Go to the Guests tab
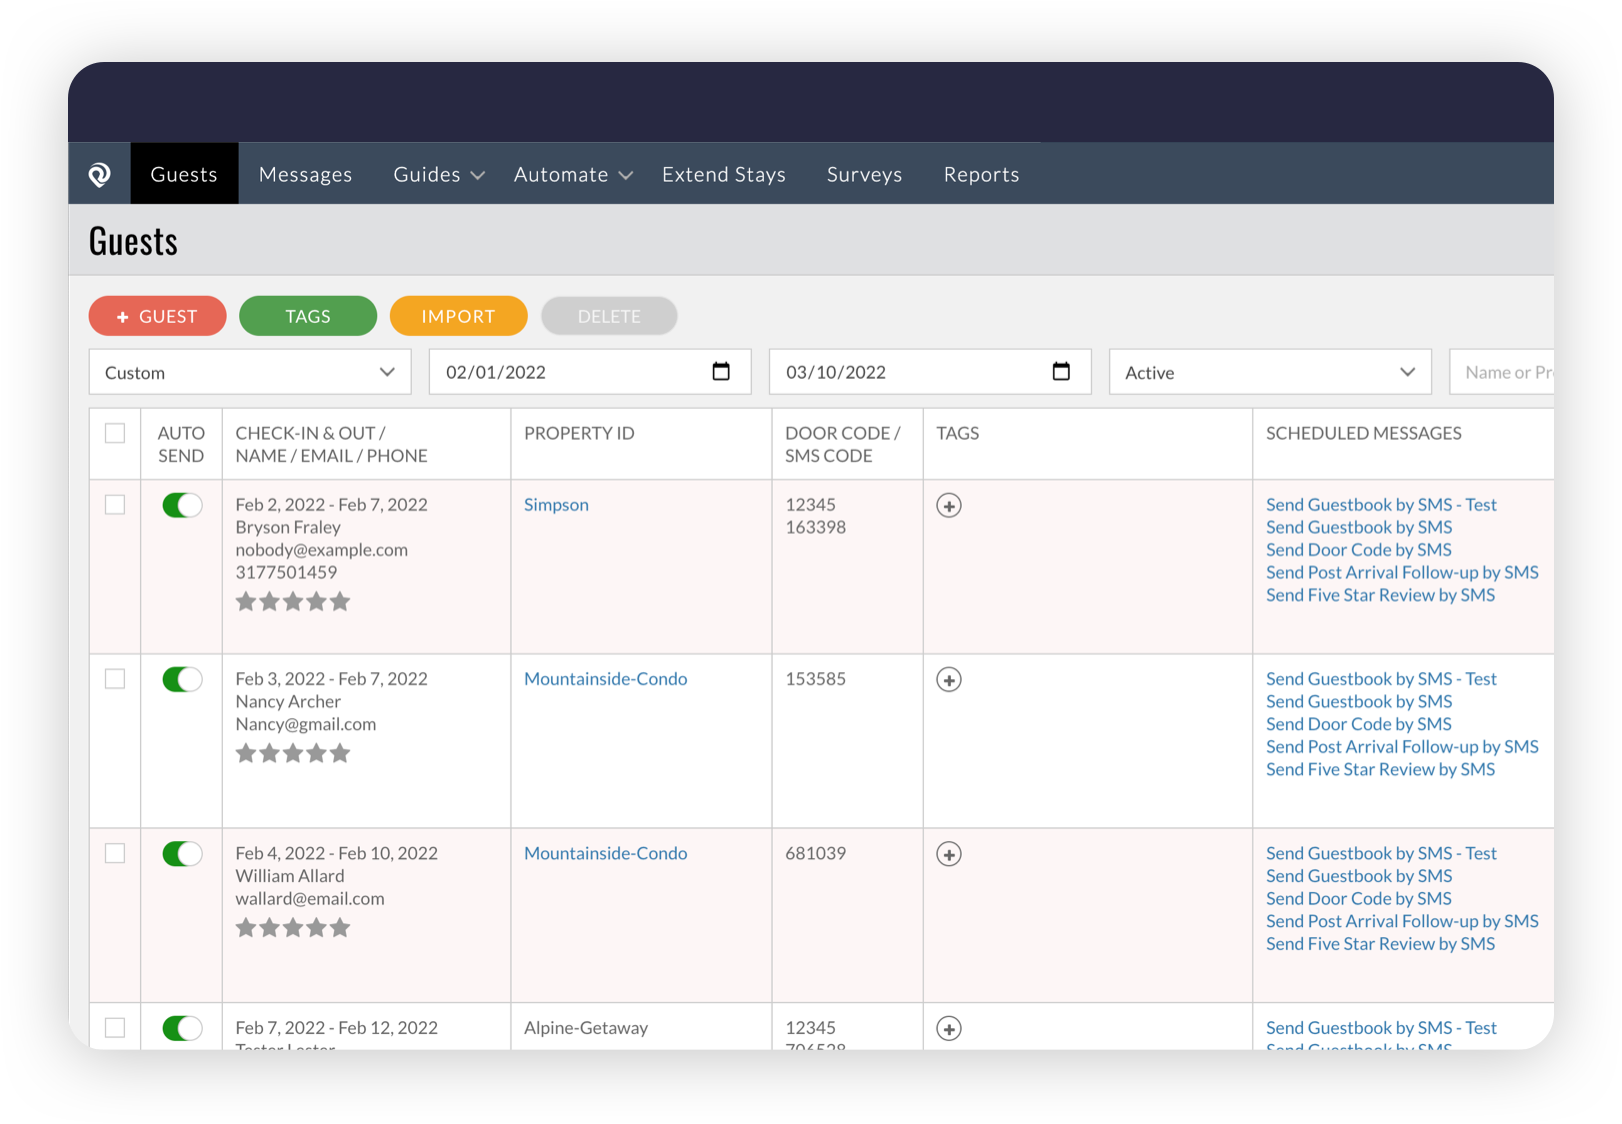1622x1124 pixels. coord(184,175)
